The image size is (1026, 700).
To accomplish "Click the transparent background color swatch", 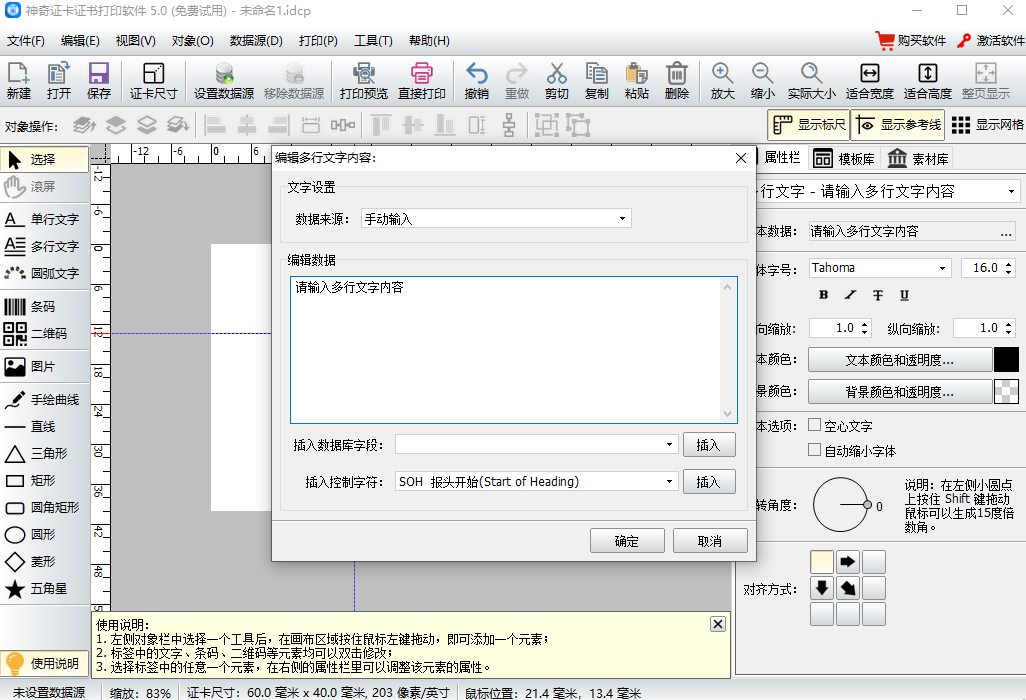I will (x=1006, y=392).
